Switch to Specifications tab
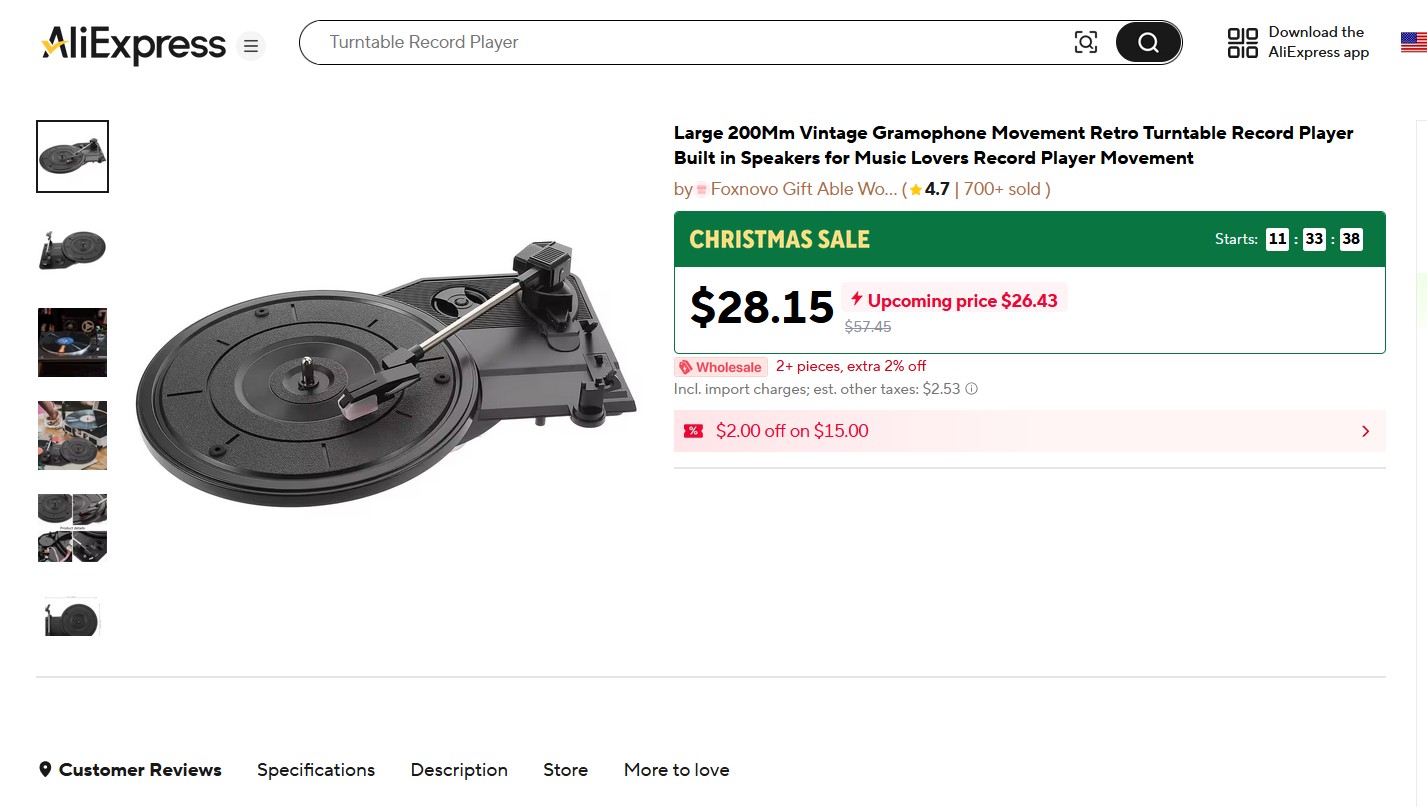Image resolution: width=1427 pixels, height=807 pixels. click(316, 770)
